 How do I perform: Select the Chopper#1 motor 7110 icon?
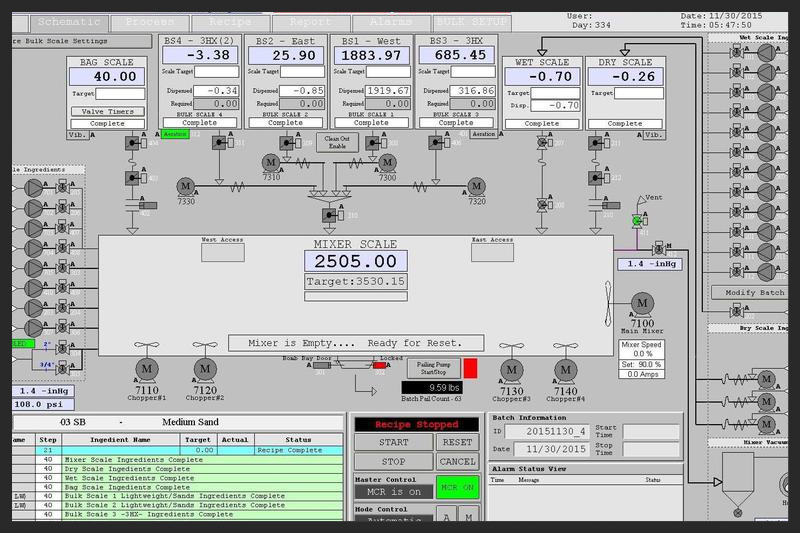pyautogui.click(x=147, y=368)
